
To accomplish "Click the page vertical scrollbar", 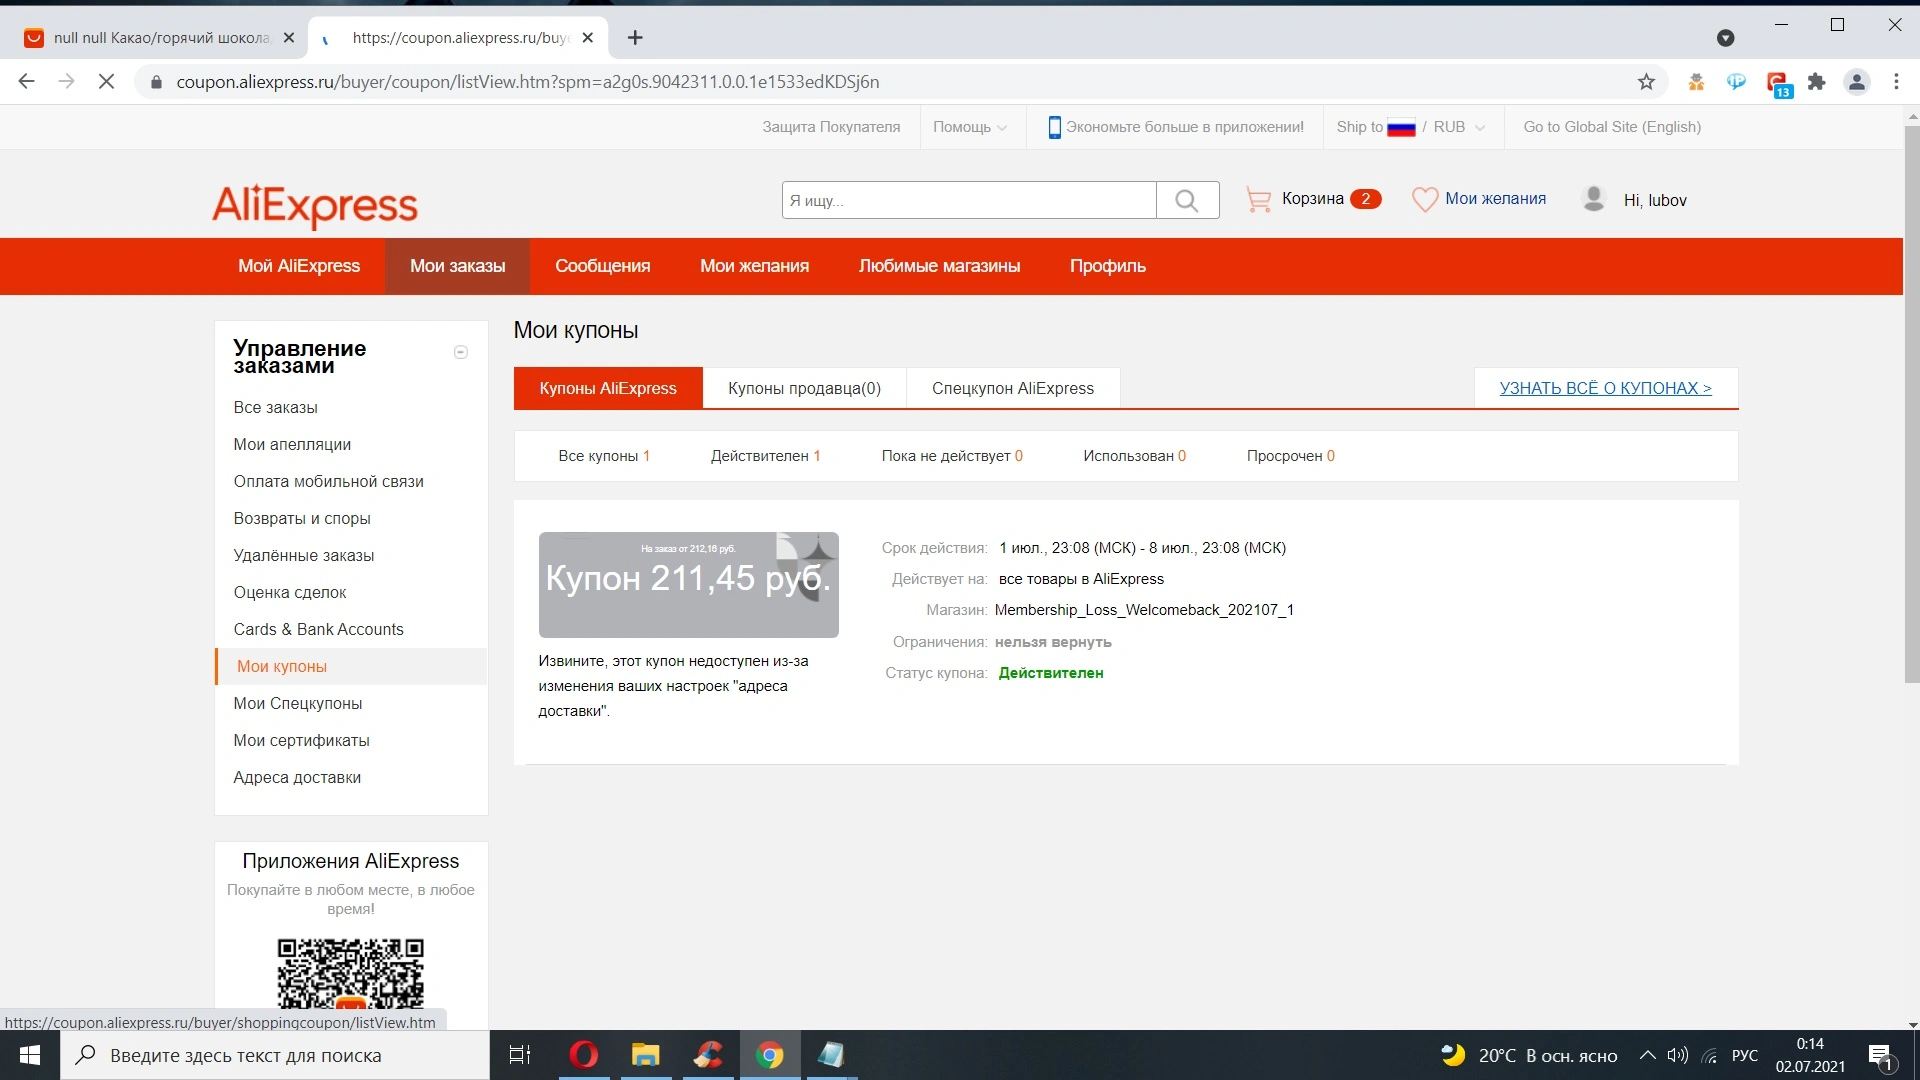I will (1911, 404).
